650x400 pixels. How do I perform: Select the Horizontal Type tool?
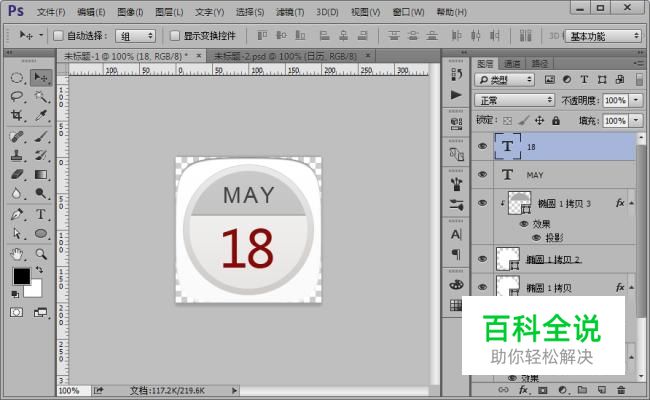[41, 214]
